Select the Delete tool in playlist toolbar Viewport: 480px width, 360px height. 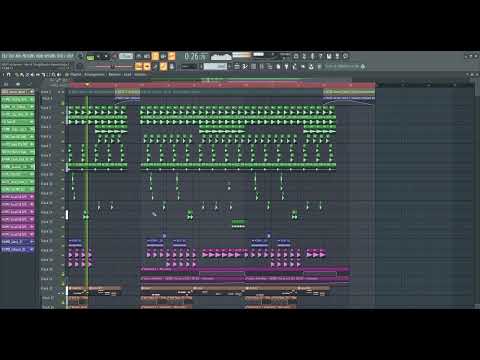coord(27,75)
